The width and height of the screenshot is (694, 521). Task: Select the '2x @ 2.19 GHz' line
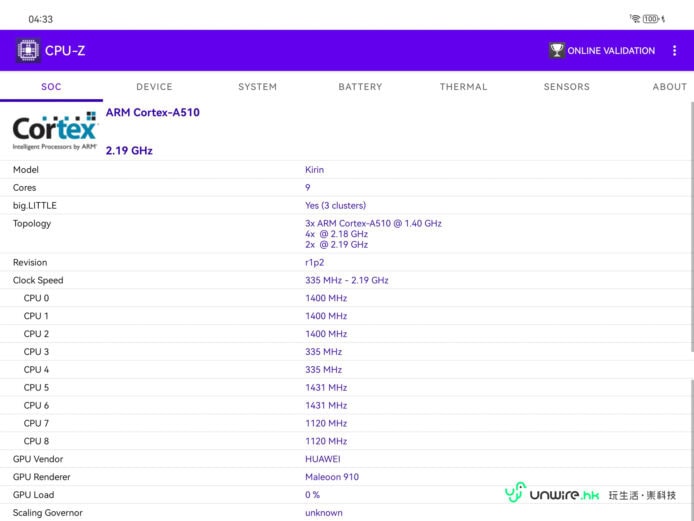[x=336, y=245]
